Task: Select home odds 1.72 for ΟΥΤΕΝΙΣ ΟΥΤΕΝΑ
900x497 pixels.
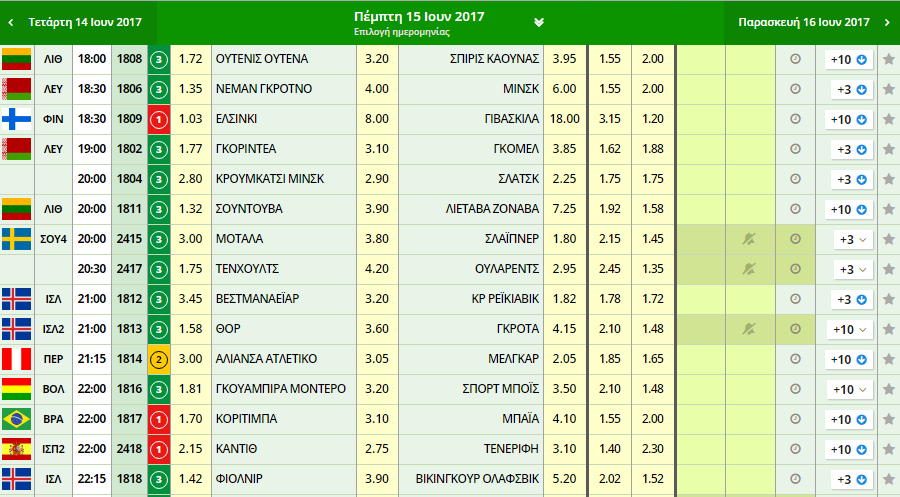Action: (x=190, y=59)
